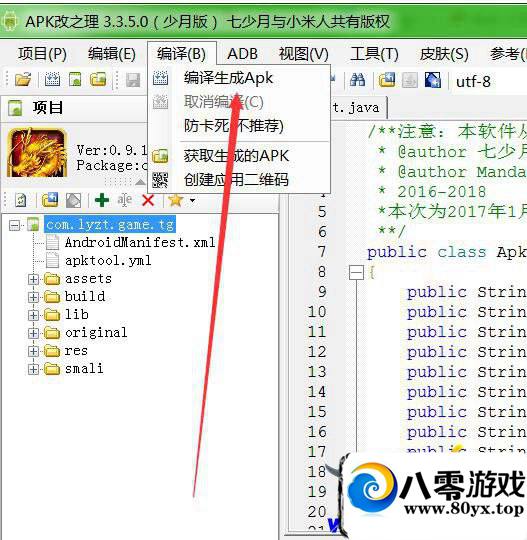Screen dimensions: 527x540
Task: Expand the build folder
Action: (33, 297)
